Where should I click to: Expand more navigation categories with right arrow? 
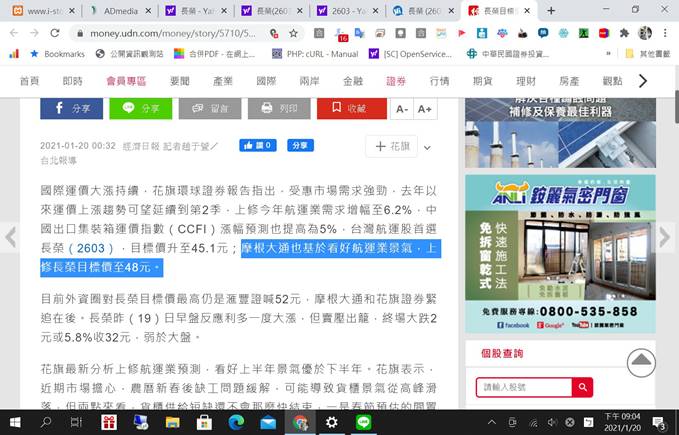pyautogui.click(x=645, y=80)
